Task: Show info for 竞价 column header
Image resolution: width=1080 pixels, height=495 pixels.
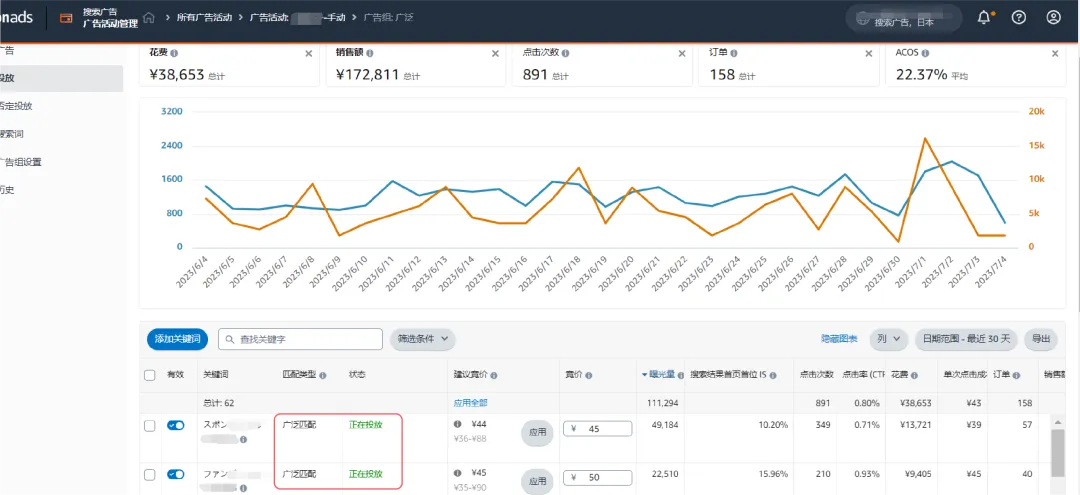Action: [x=589, y=376]
